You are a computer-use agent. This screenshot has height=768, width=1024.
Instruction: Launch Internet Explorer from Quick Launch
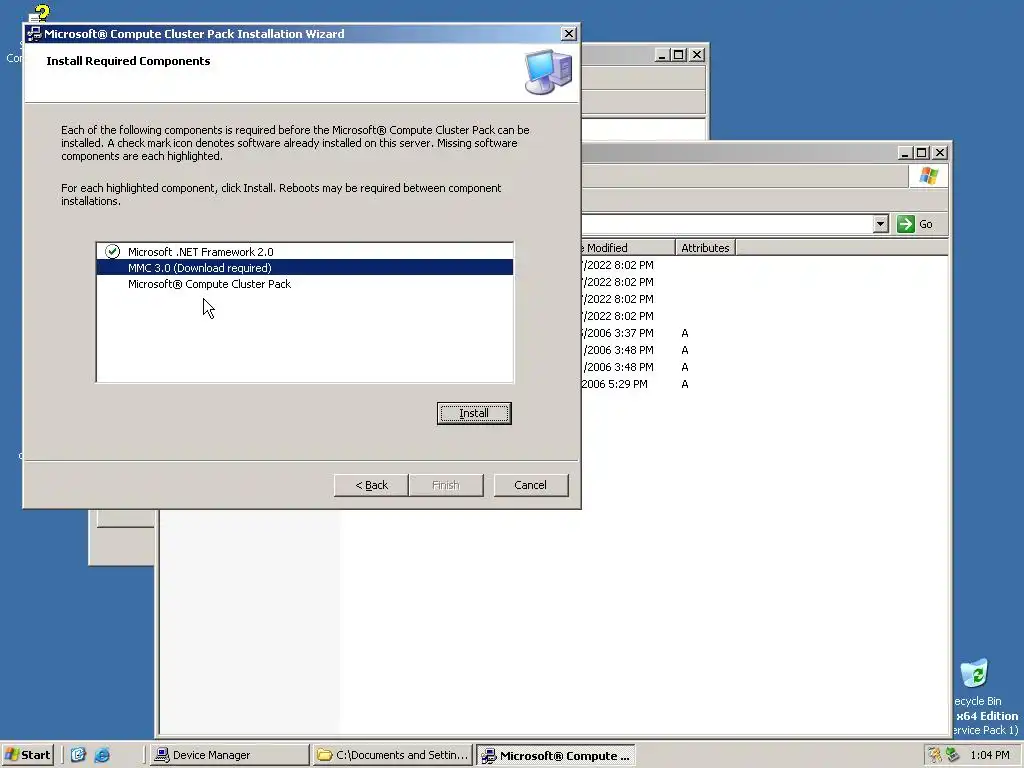click(102, 755)
